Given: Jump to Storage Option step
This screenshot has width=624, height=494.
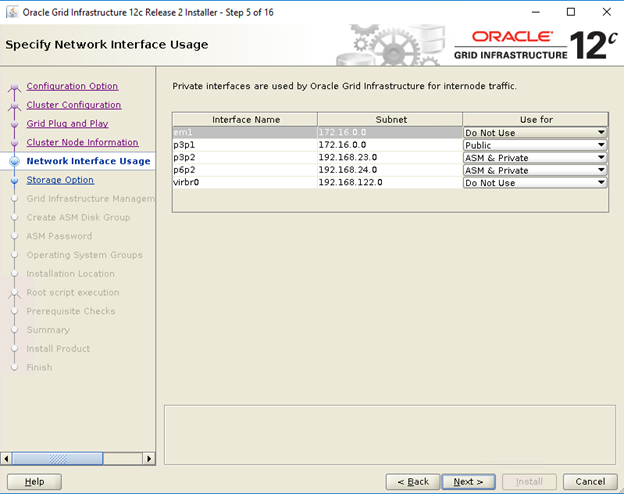Looking at the screenshot, I should (x=60, y=180).
